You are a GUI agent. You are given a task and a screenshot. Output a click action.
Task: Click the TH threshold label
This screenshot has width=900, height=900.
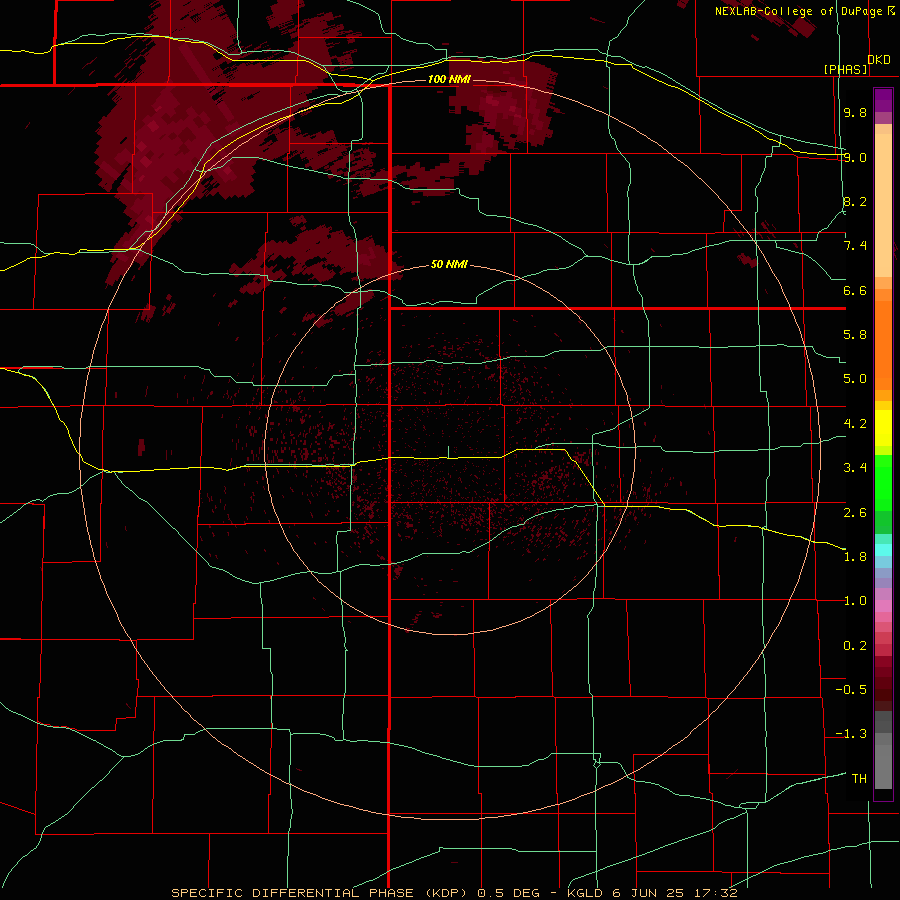(x=859, y=778)
